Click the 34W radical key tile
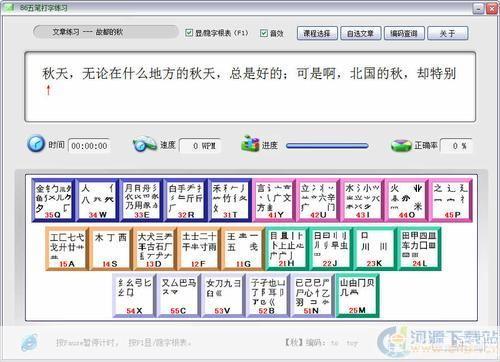The width and height of the screenshot is (500, 362). [x=97, y=200]
